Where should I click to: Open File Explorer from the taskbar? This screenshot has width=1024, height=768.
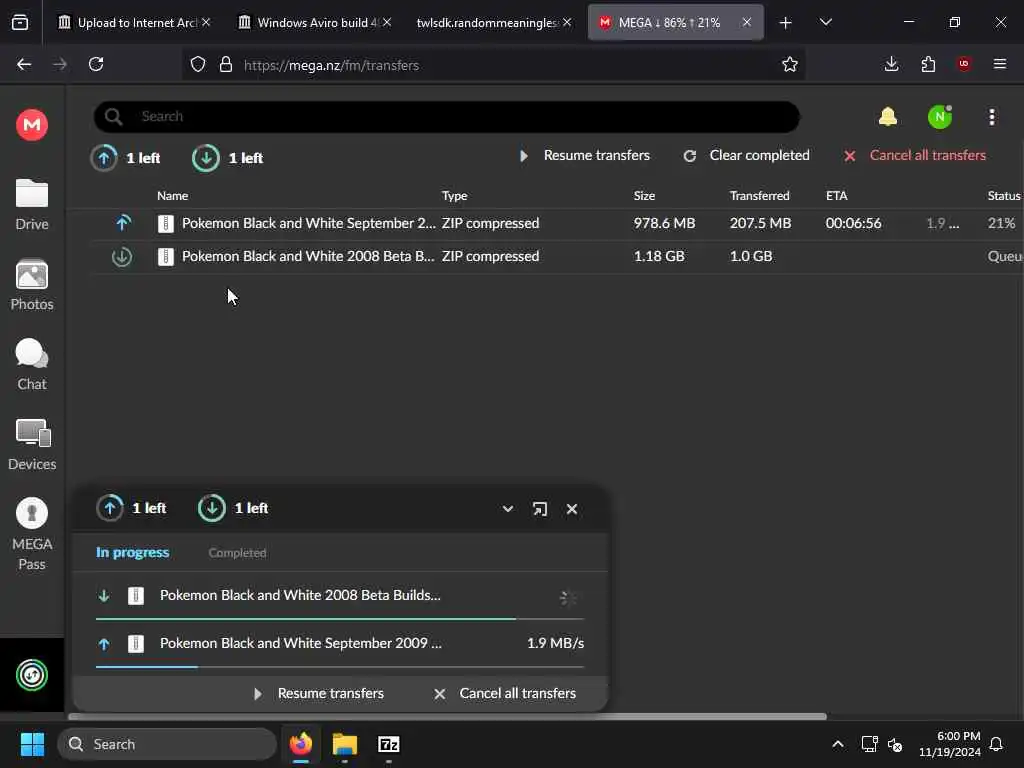pyautogui.click(x=345, y=744)
